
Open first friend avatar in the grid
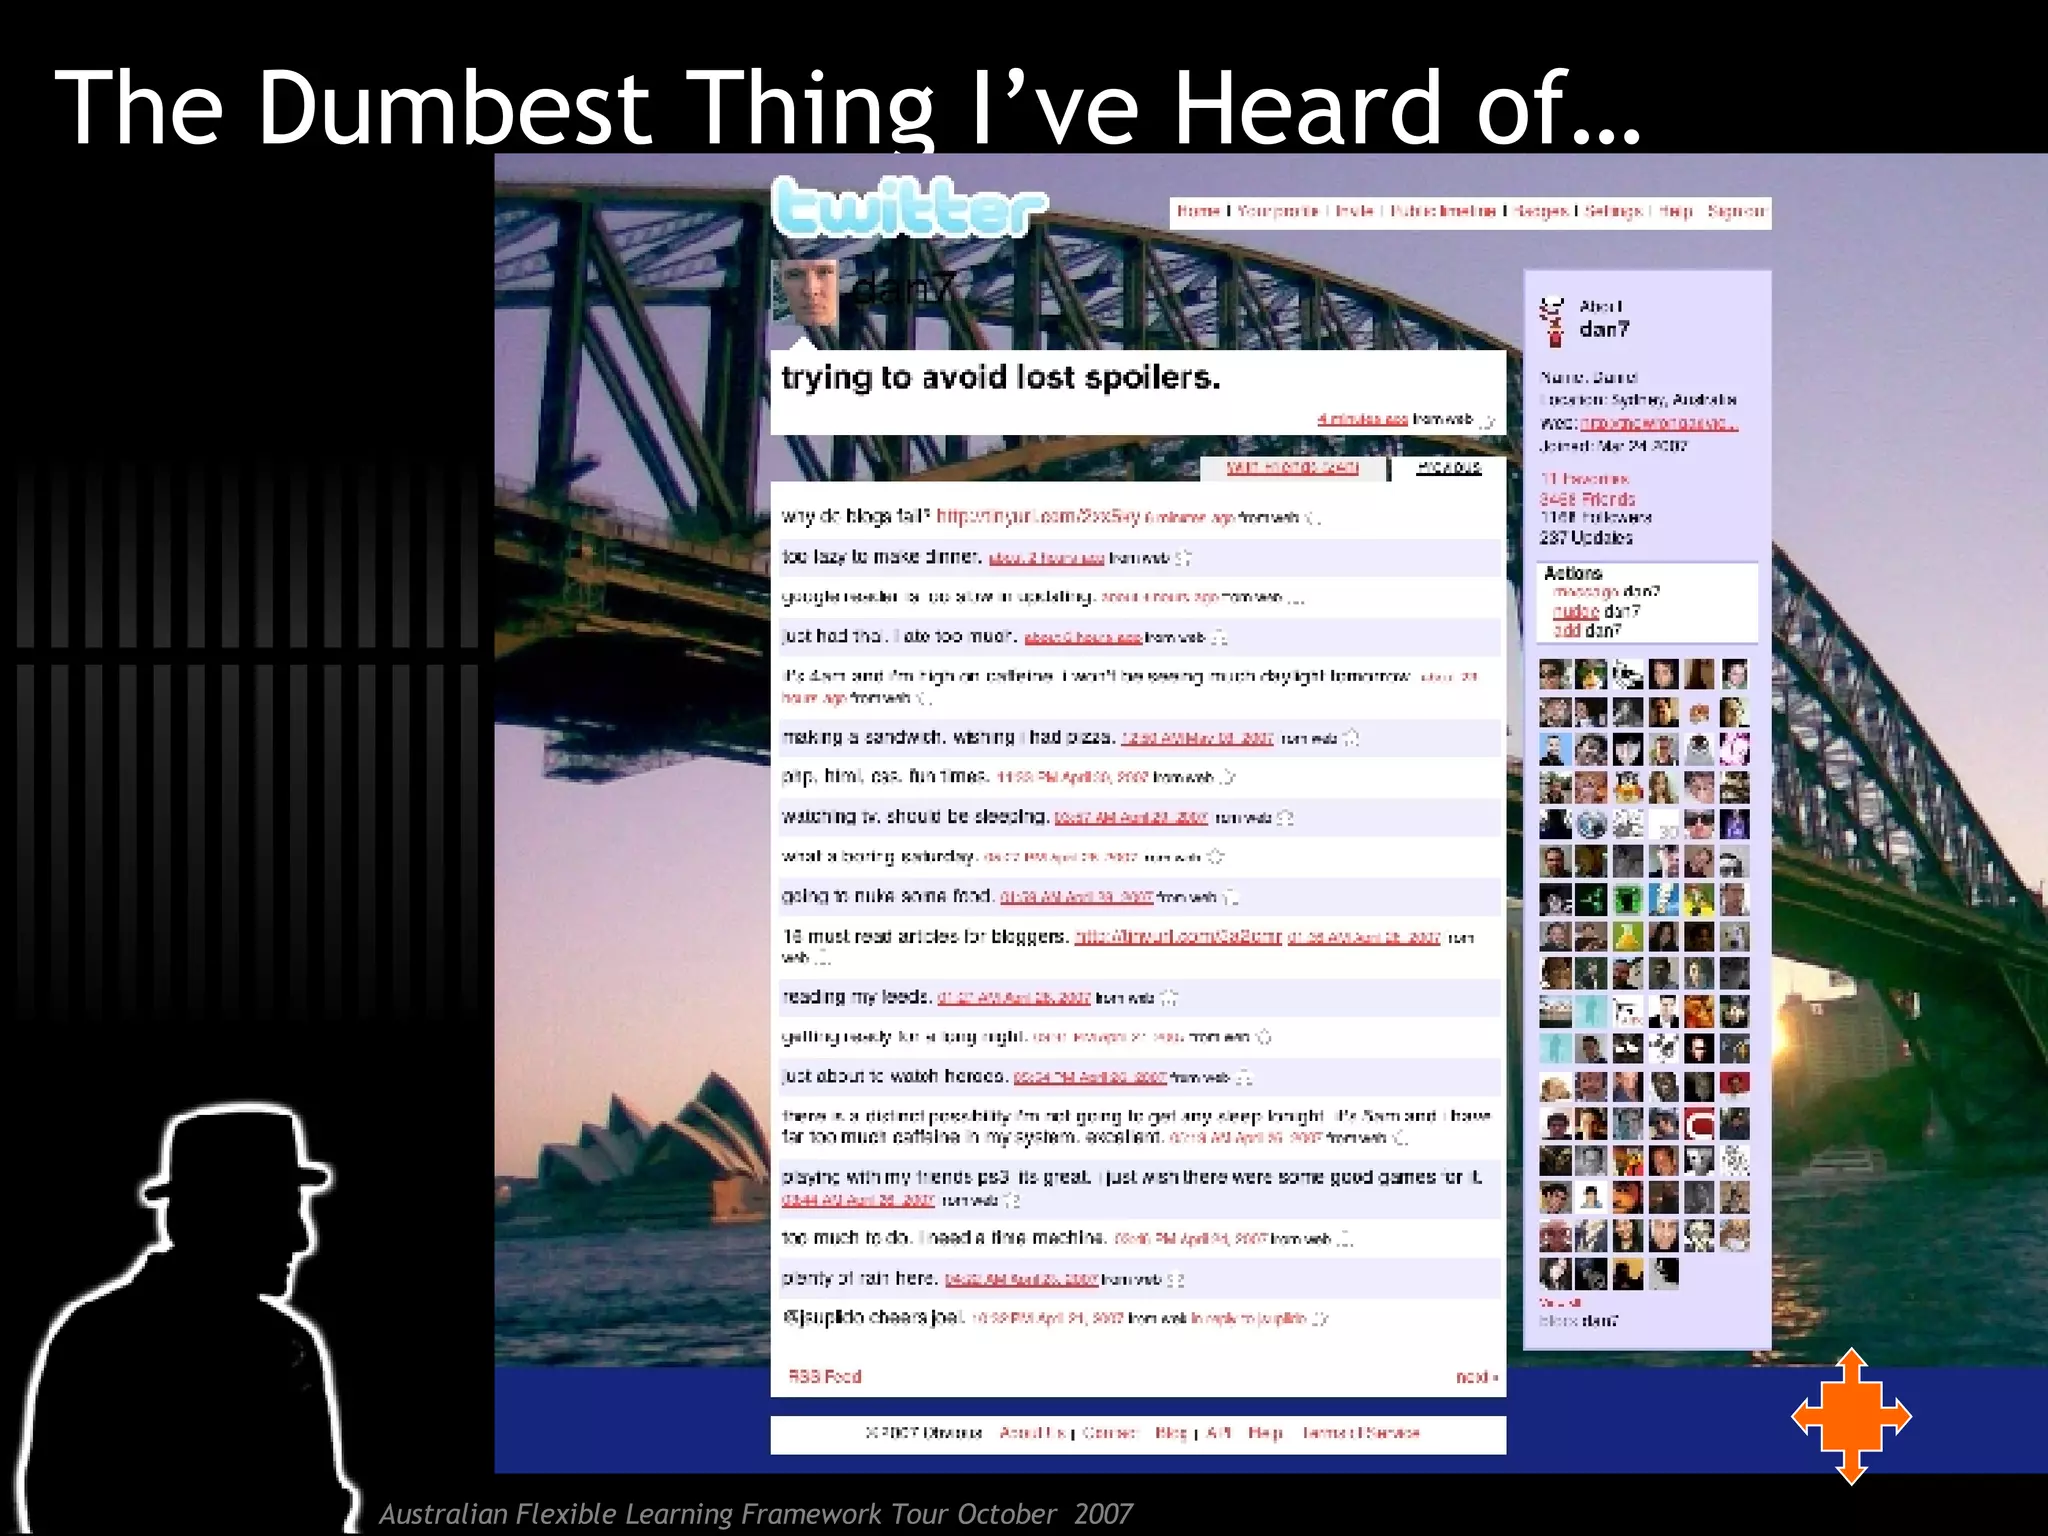point(1555,675)
